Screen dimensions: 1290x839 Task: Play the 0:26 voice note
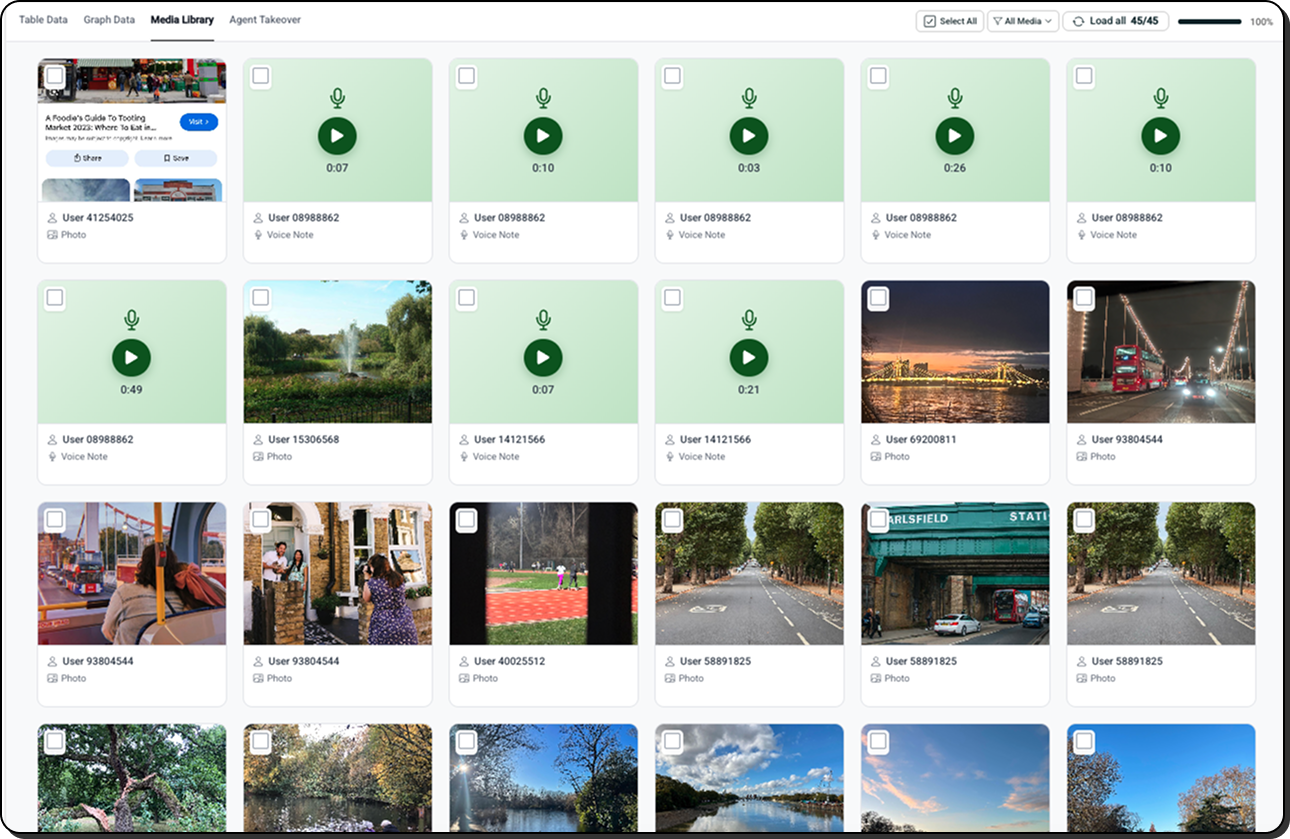coord(954,136)
